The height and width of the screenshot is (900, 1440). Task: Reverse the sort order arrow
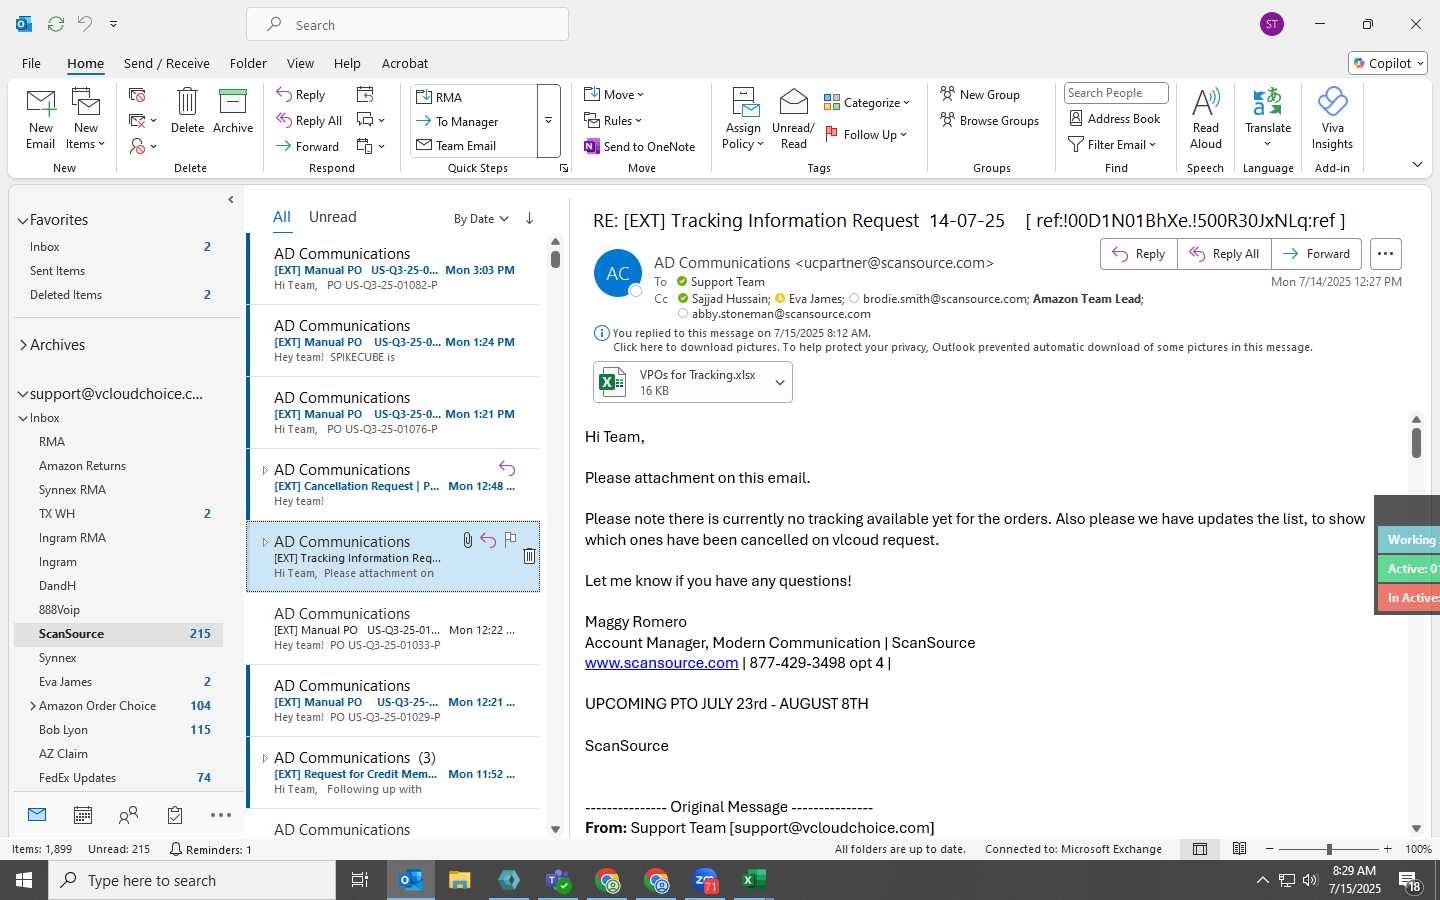[x=529, y=218]
